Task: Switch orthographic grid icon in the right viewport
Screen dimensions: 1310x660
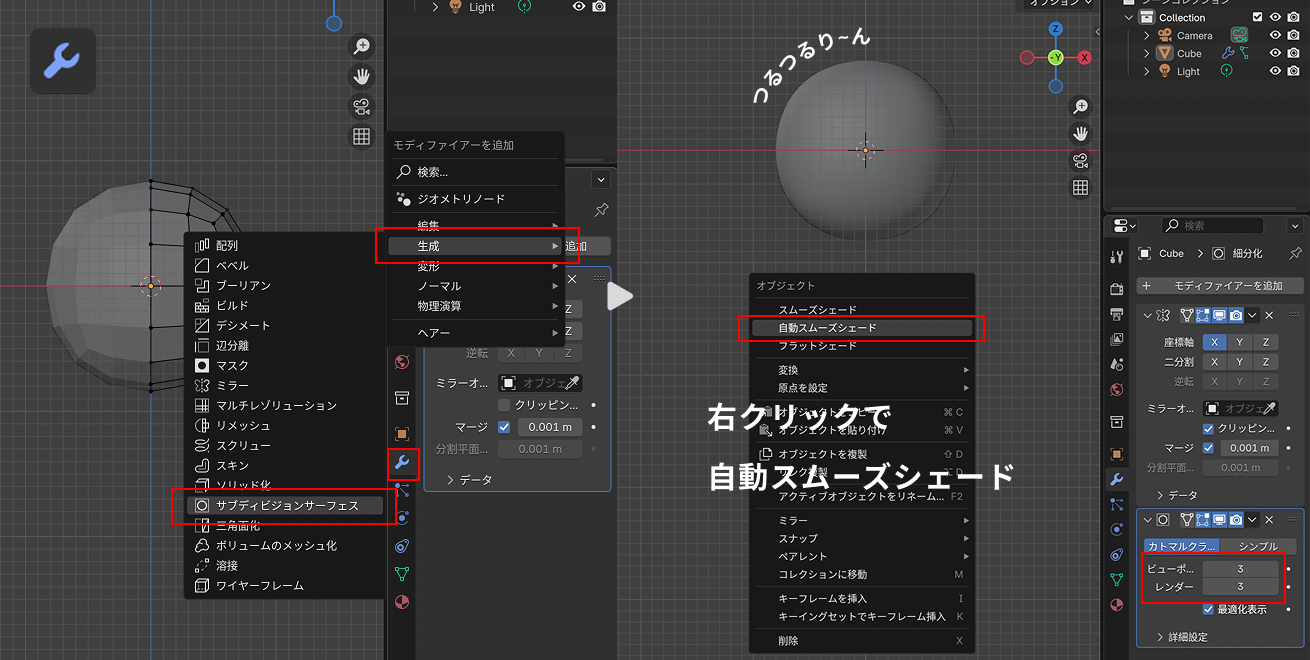Action: pos(1080,187)
